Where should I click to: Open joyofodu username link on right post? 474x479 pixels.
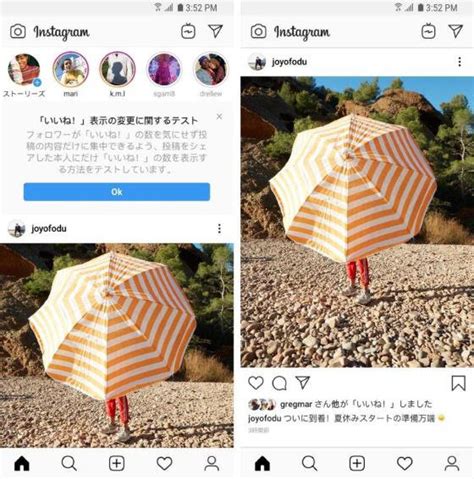coord(289,62)
